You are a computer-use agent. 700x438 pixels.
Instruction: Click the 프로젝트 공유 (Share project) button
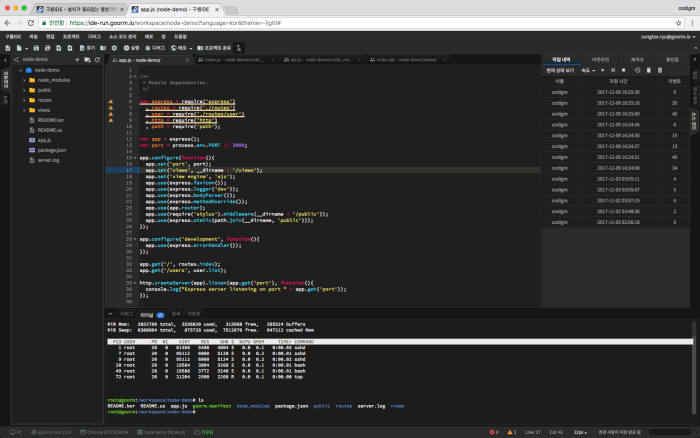pyautogui.click(x=214, y=48)
